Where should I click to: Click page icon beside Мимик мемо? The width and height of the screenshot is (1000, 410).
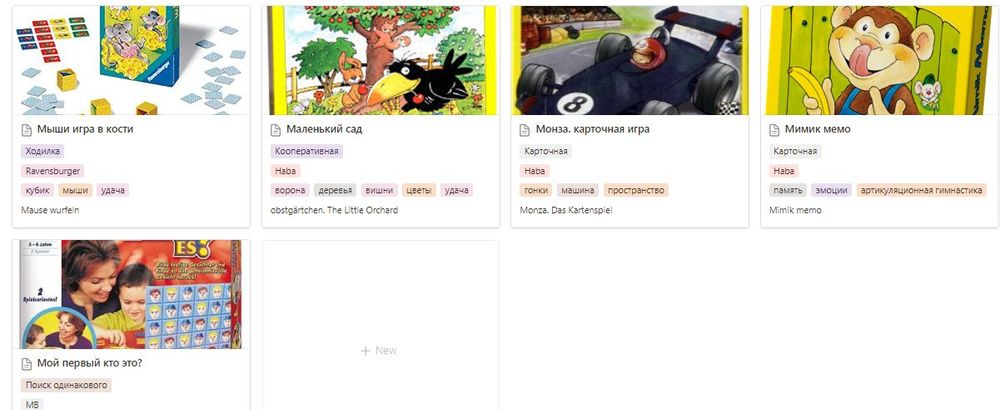(x=774, y=130)
